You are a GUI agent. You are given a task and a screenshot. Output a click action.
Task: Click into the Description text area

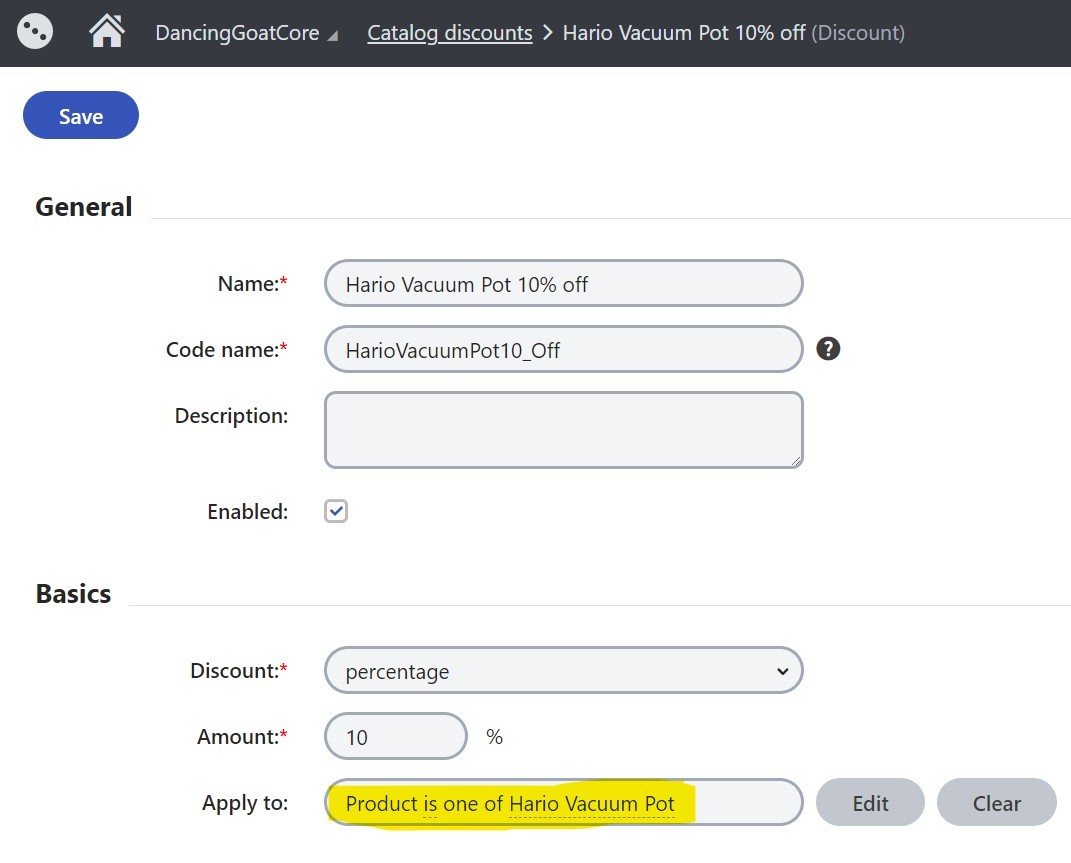564,430
